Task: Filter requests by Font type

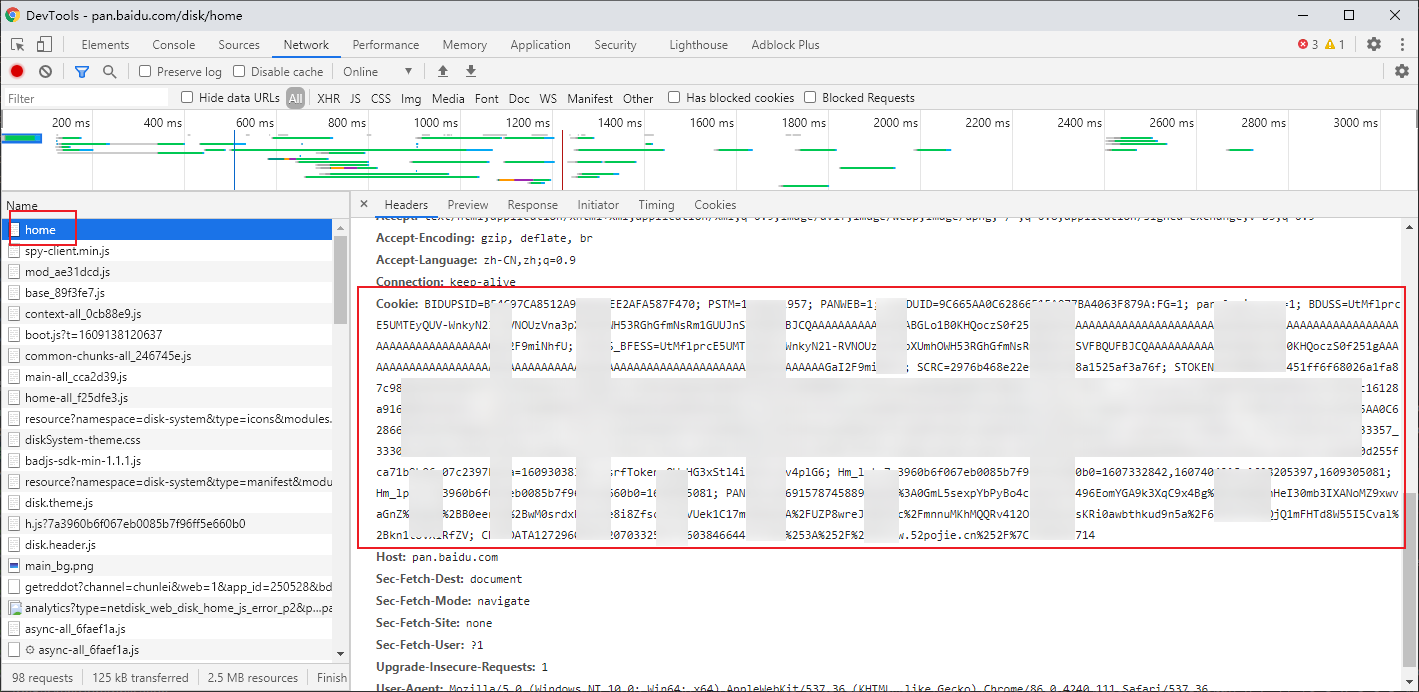Action: [487, 98]
